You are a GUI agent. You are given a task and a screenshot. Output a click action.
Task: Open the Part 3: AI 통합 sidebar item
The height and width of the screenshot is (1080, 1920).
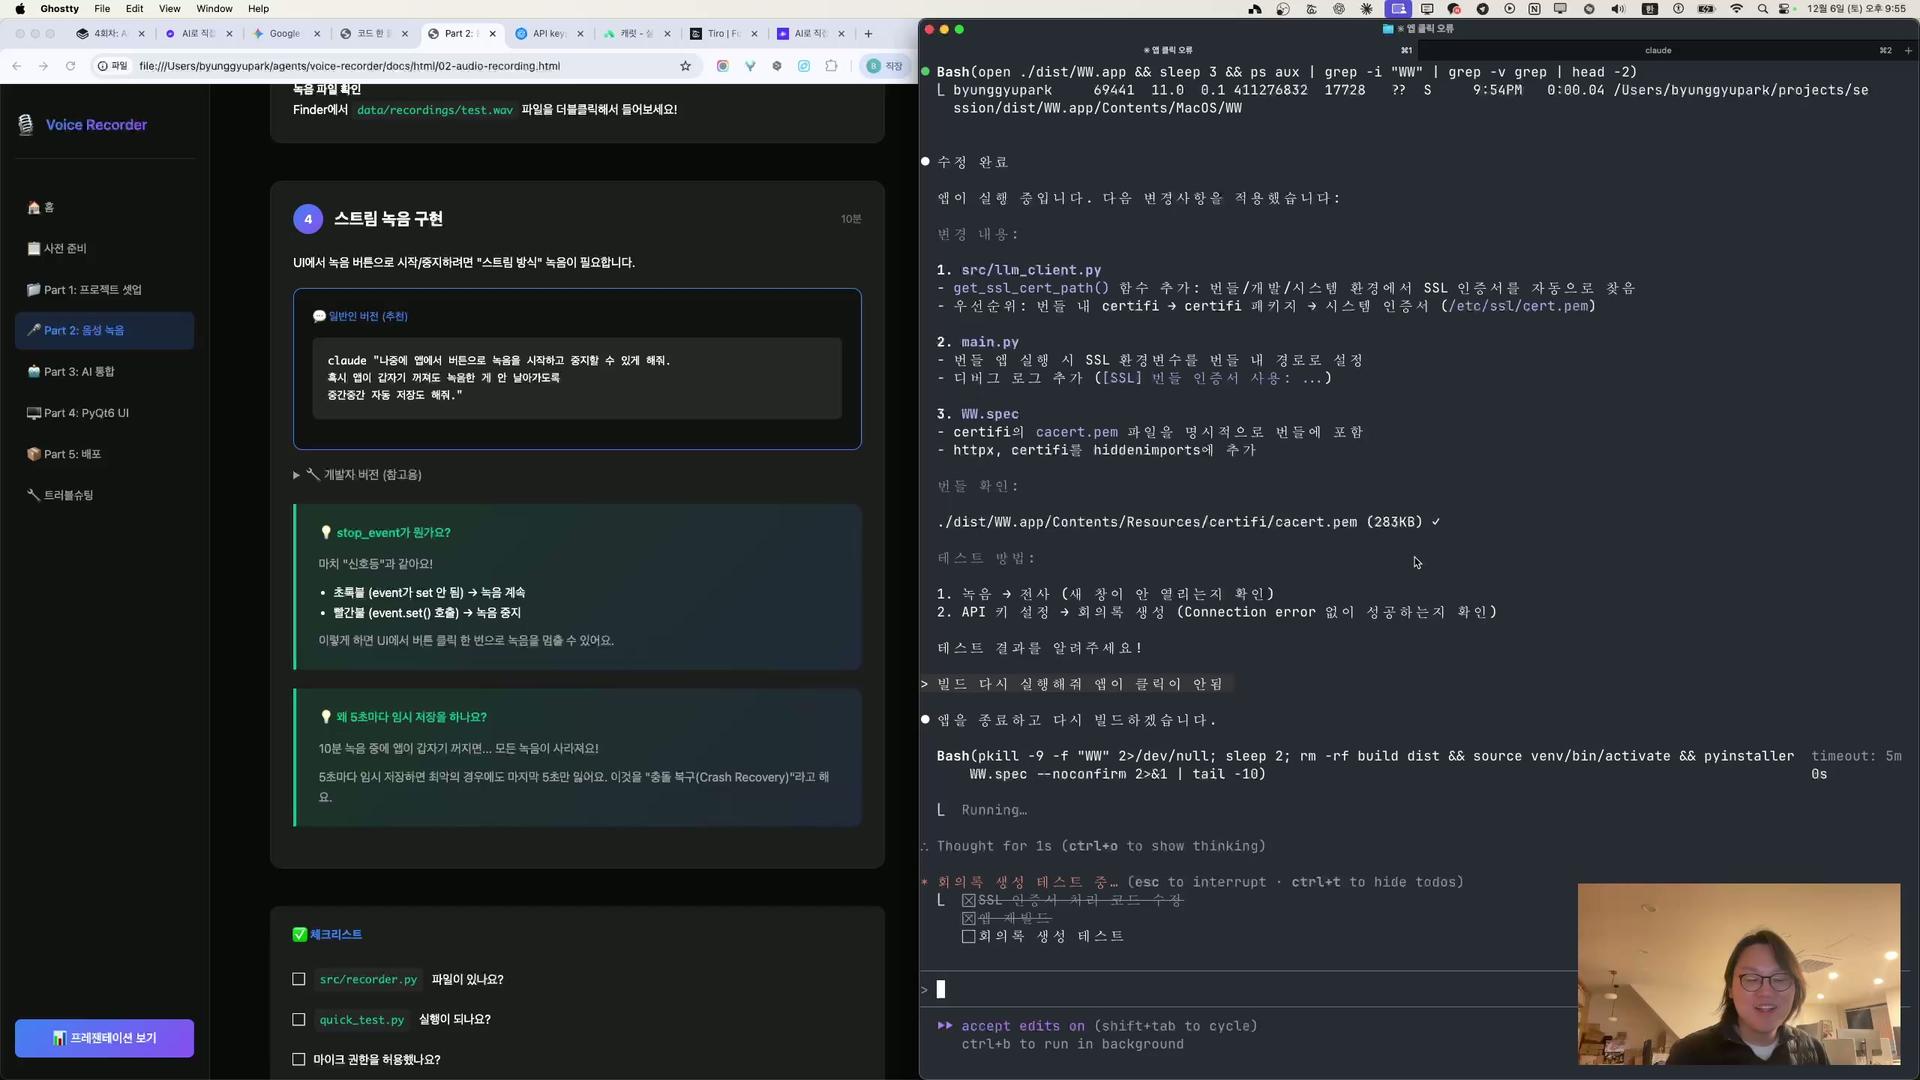79,372
